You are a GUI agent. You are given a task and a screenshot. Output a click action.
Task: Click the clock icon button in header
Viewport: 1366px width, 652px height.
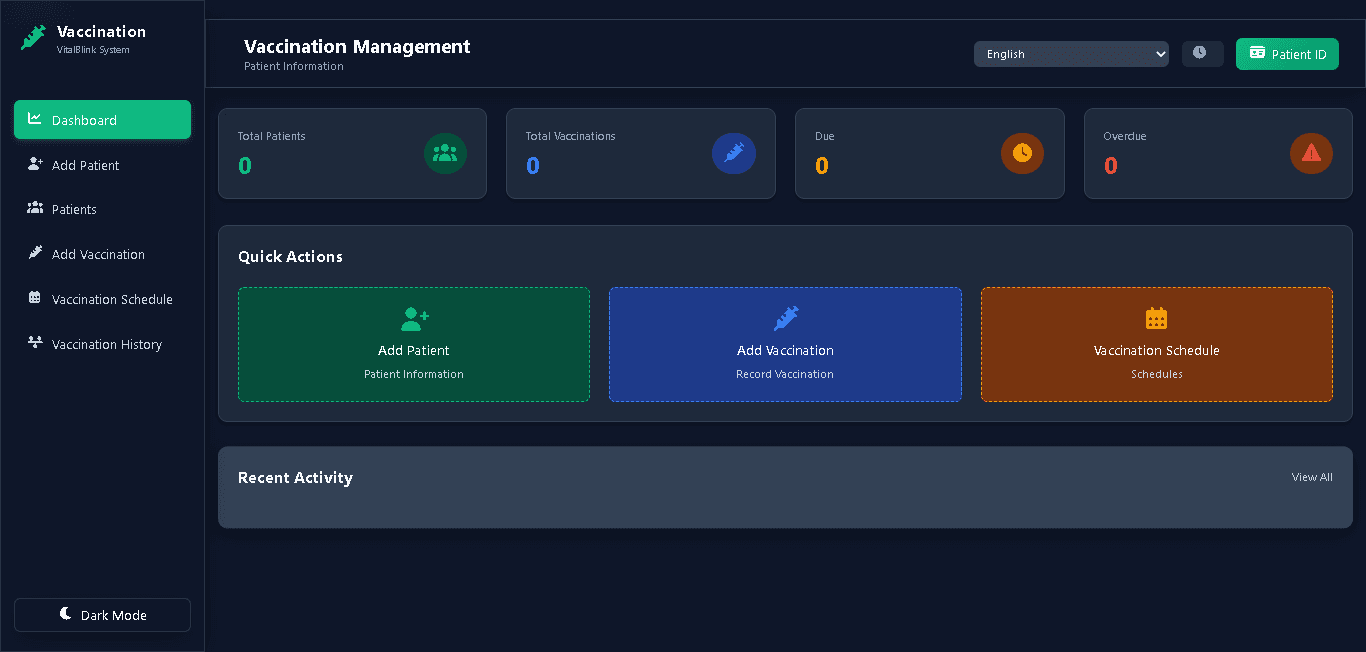point(1201,54)
